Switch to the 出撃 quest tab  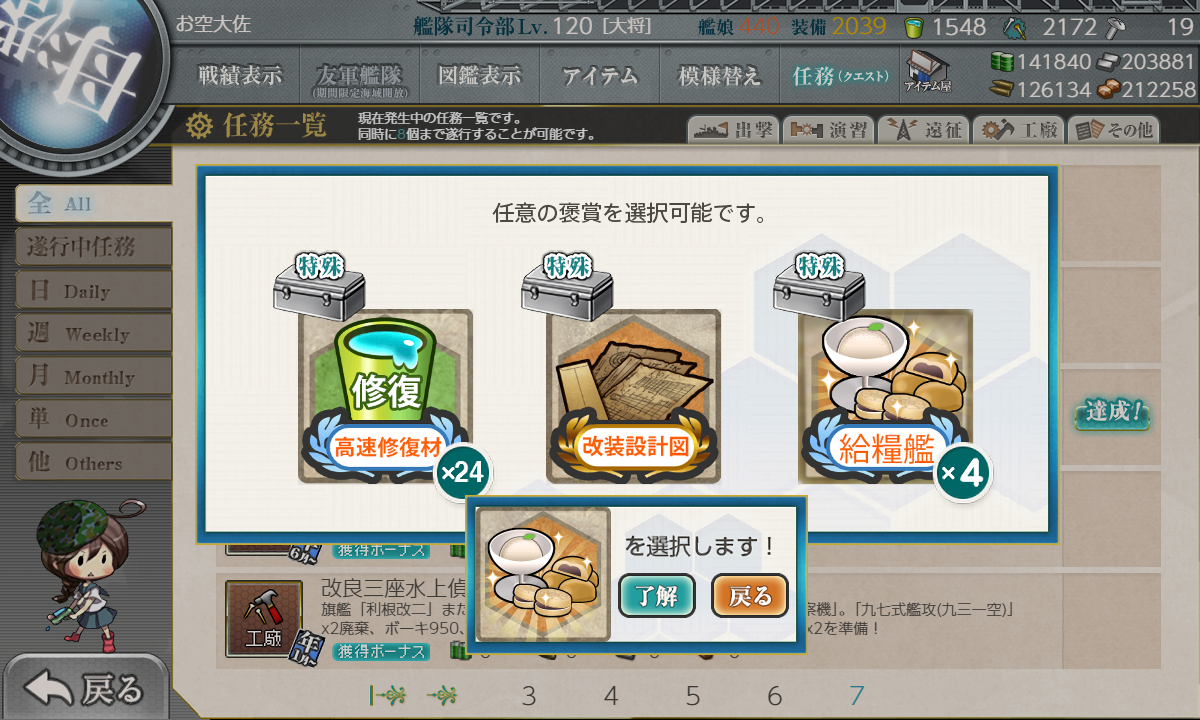(733, 130)
